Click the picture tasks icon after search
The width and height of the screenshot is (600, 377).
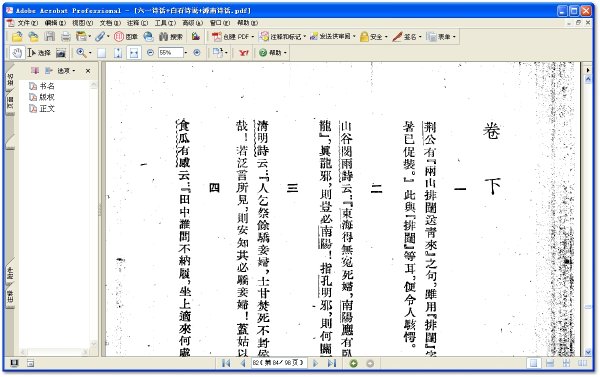pyautogui.click(x=196, y=37)
